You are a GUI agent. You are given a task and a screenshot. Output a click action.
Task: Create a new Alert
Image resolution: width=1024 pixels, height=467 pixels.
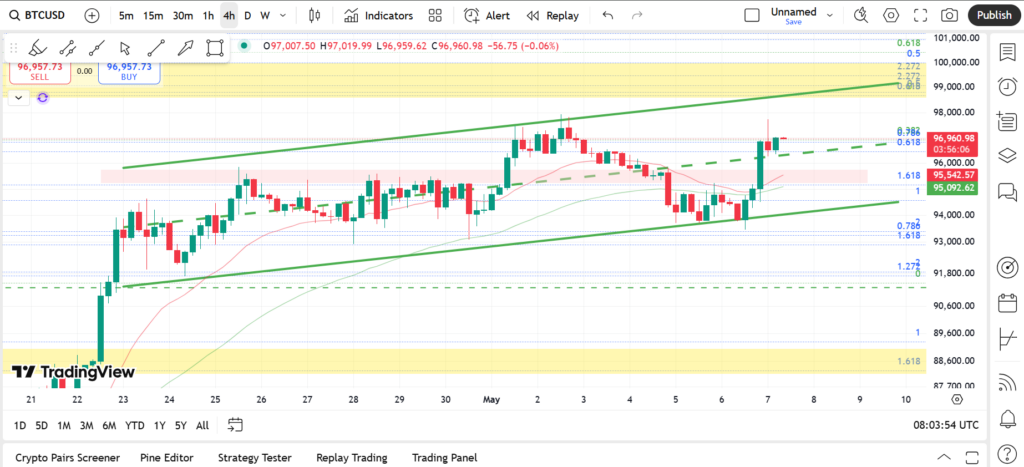487,15
